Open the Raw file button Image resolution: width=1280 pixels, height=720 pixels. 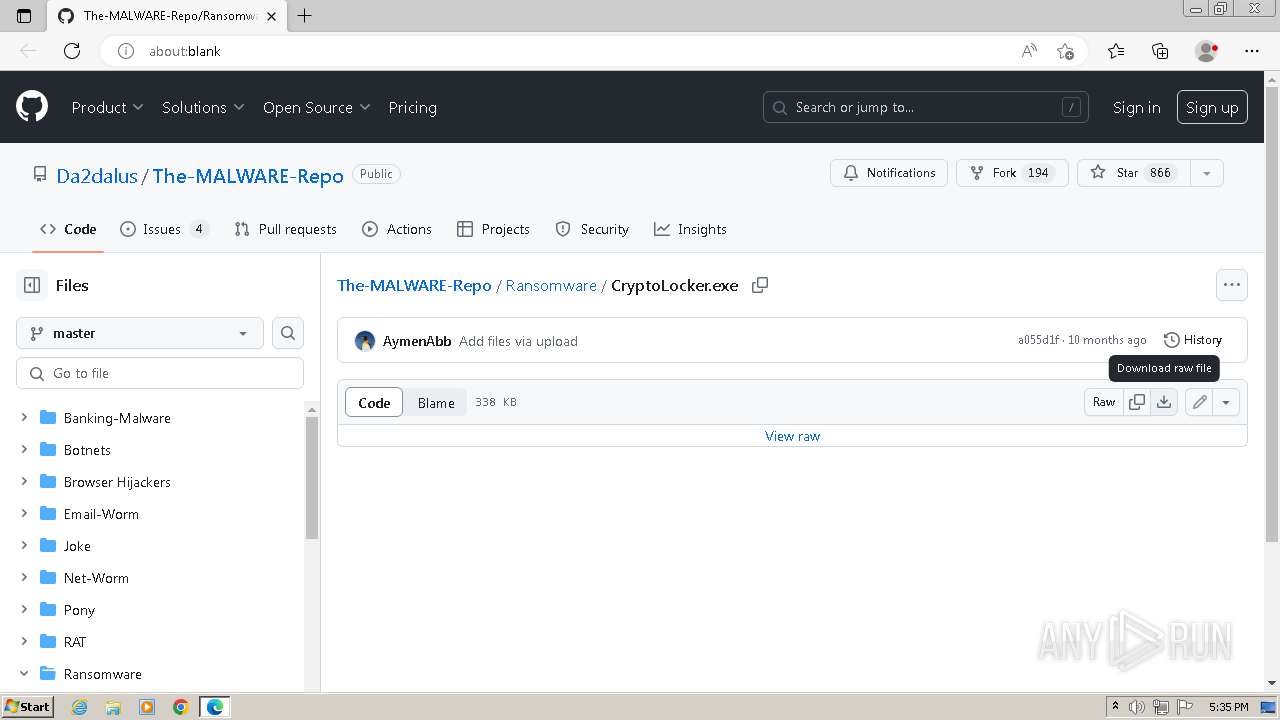pyautogui.click(x=1104, y=402)
